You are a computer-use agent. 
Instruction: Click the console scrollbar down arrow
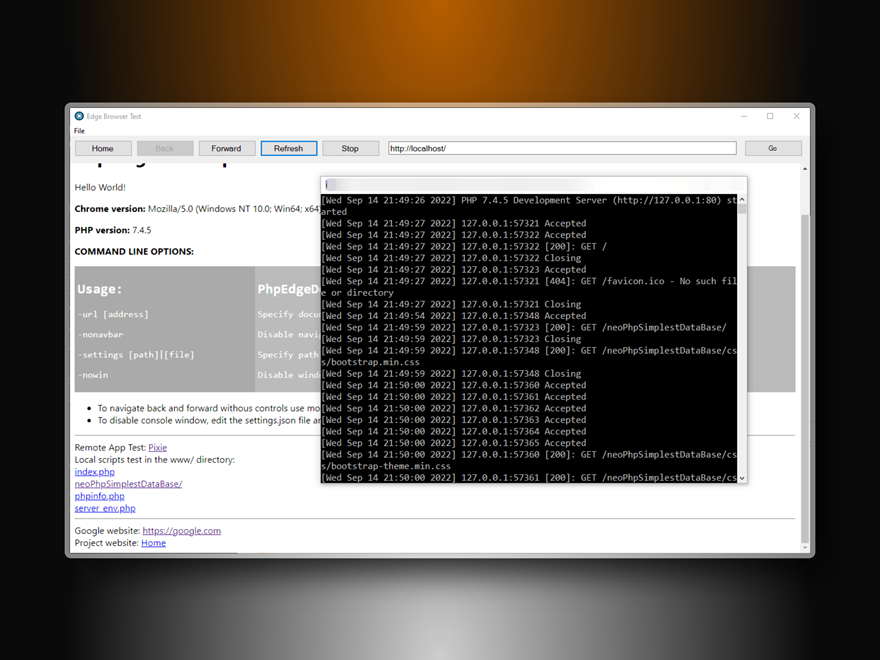741,478
